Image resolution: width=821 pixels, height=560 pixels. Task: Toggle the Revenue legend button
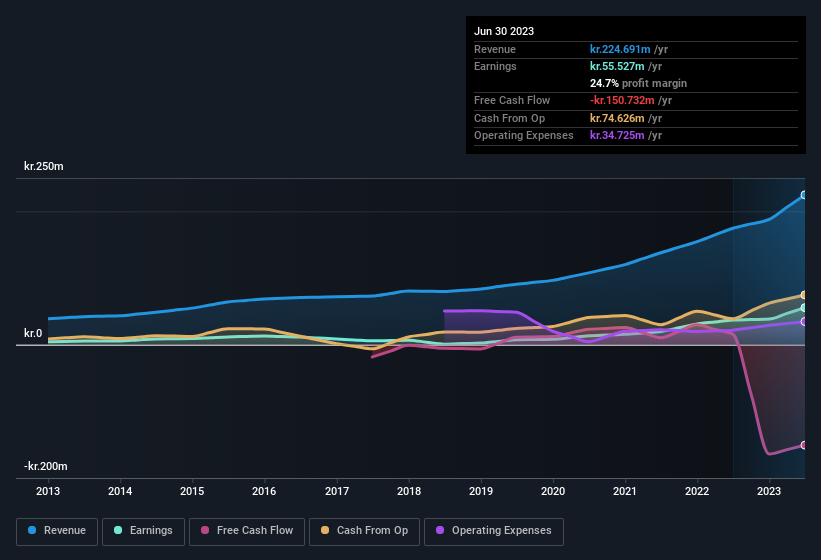click(x=57, y=531)
